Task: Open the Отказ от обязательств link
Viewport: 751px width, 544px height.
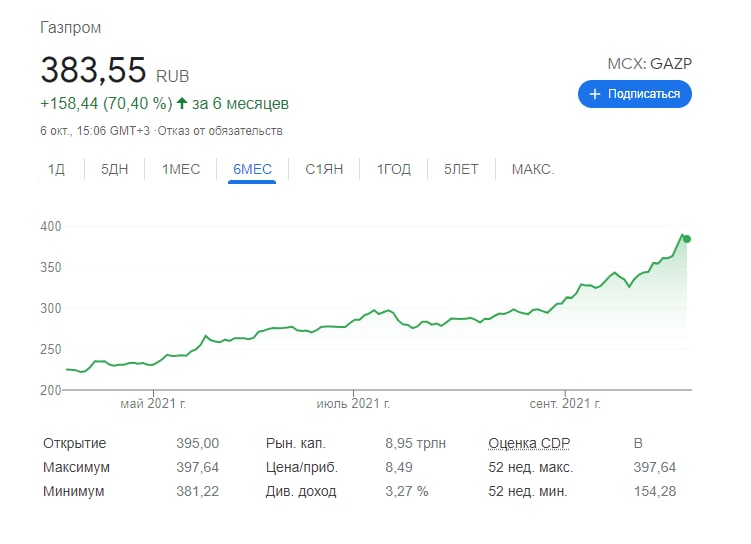Action: 220,131
